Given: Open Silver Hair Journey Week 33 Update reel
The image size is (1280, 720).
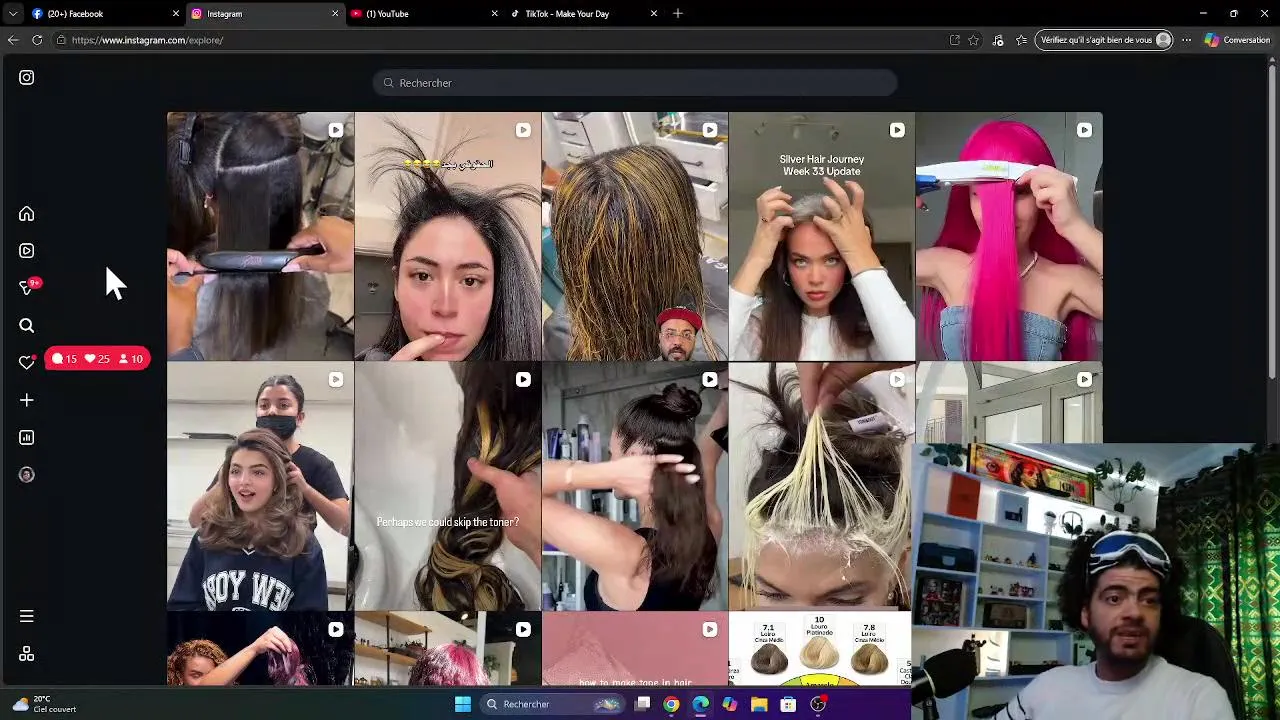Looking at the screenshot, I should (x=821, y=235).
